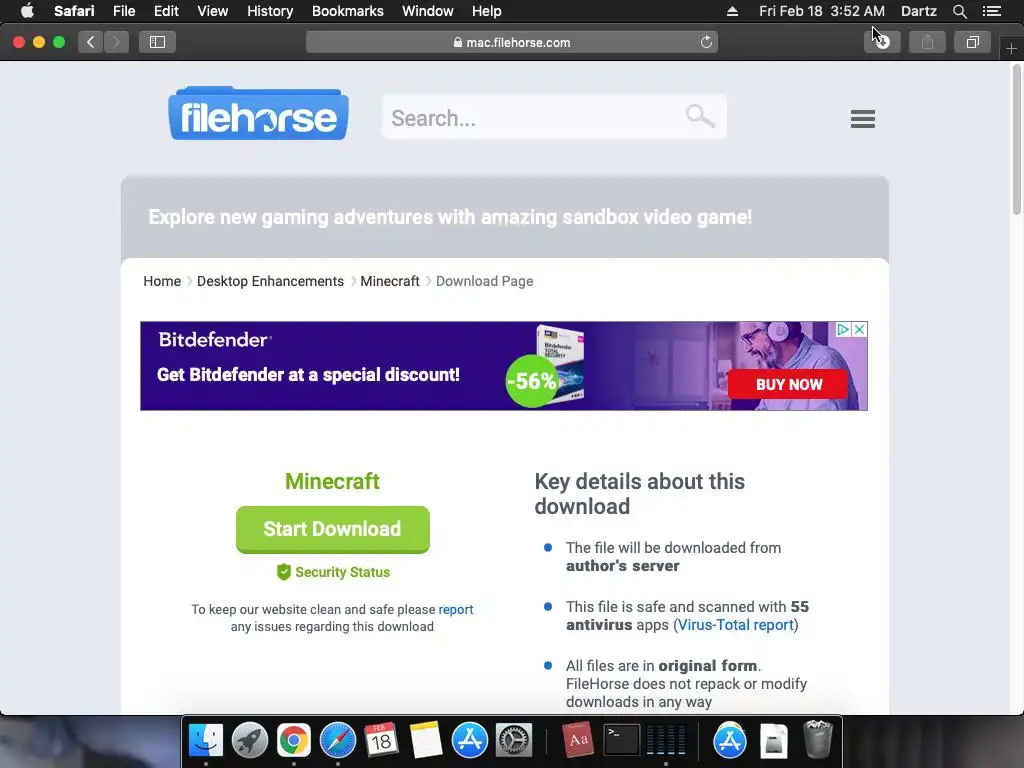Toggle the Safari sidebar button

coord(157,42)
